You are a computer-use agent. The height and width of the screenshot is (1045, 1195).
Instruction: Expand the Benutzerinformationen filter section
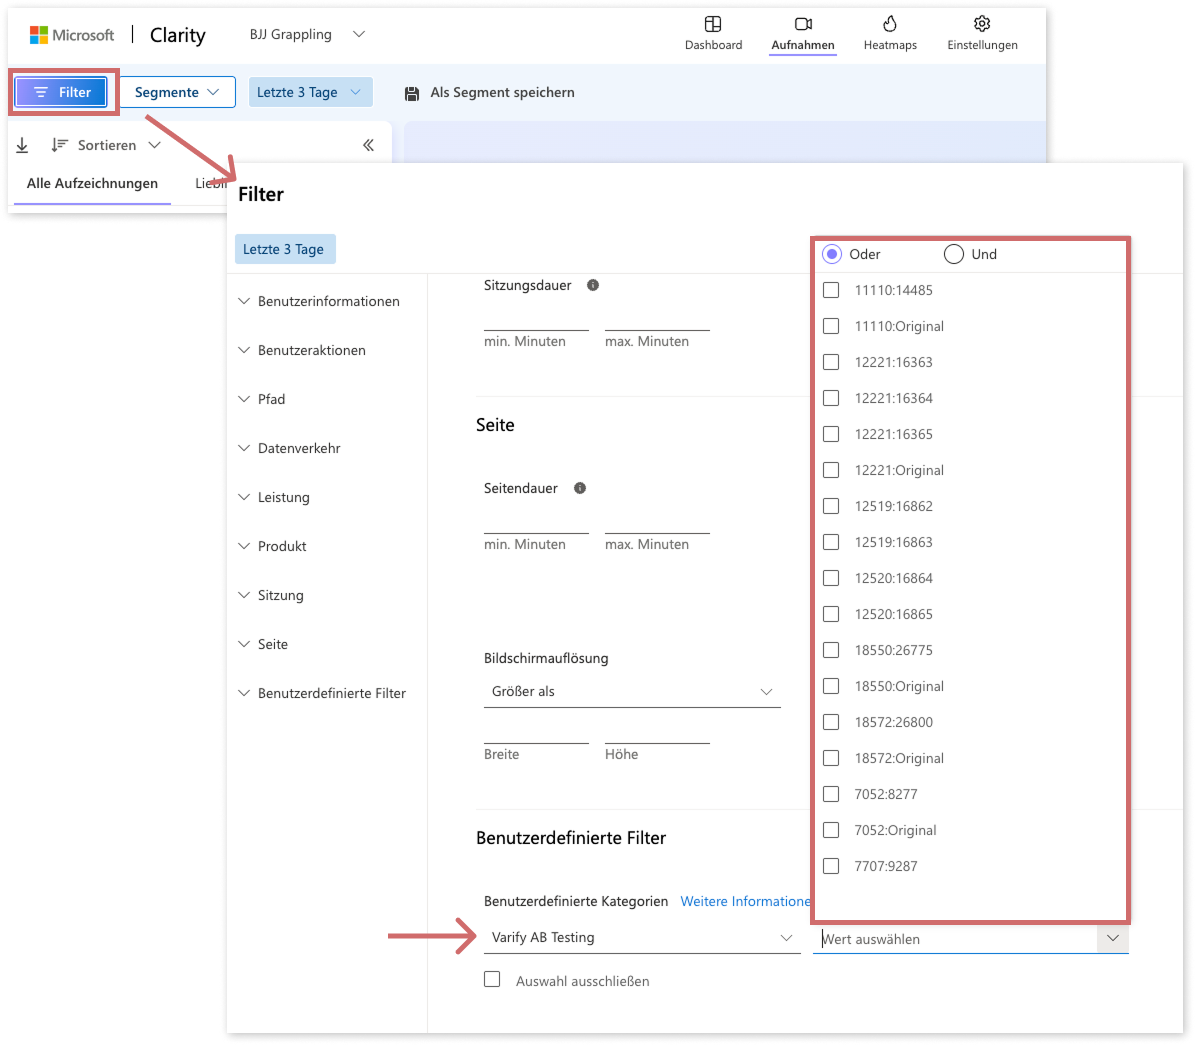[328, 301]
